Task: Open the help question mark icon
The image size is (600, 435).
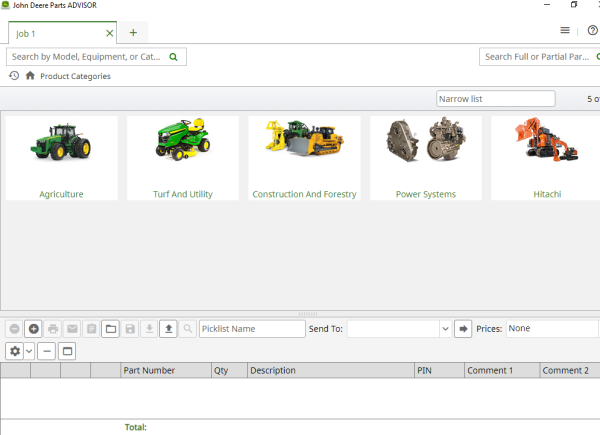Action: tap(592, 31)
